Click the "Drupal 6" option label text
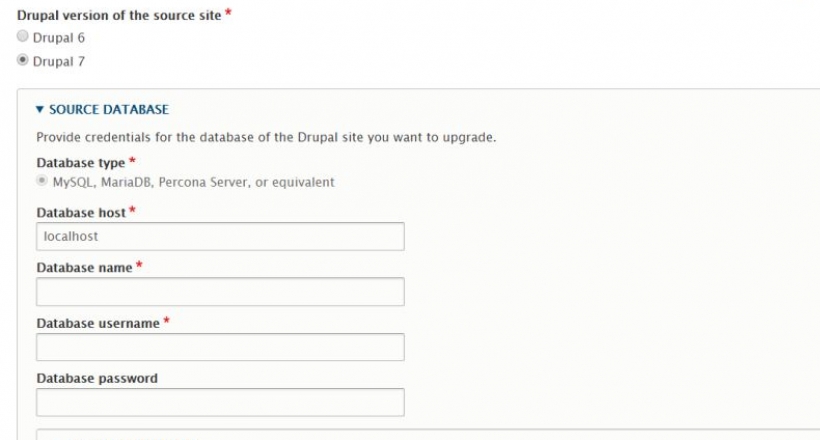 click(59, 38)
